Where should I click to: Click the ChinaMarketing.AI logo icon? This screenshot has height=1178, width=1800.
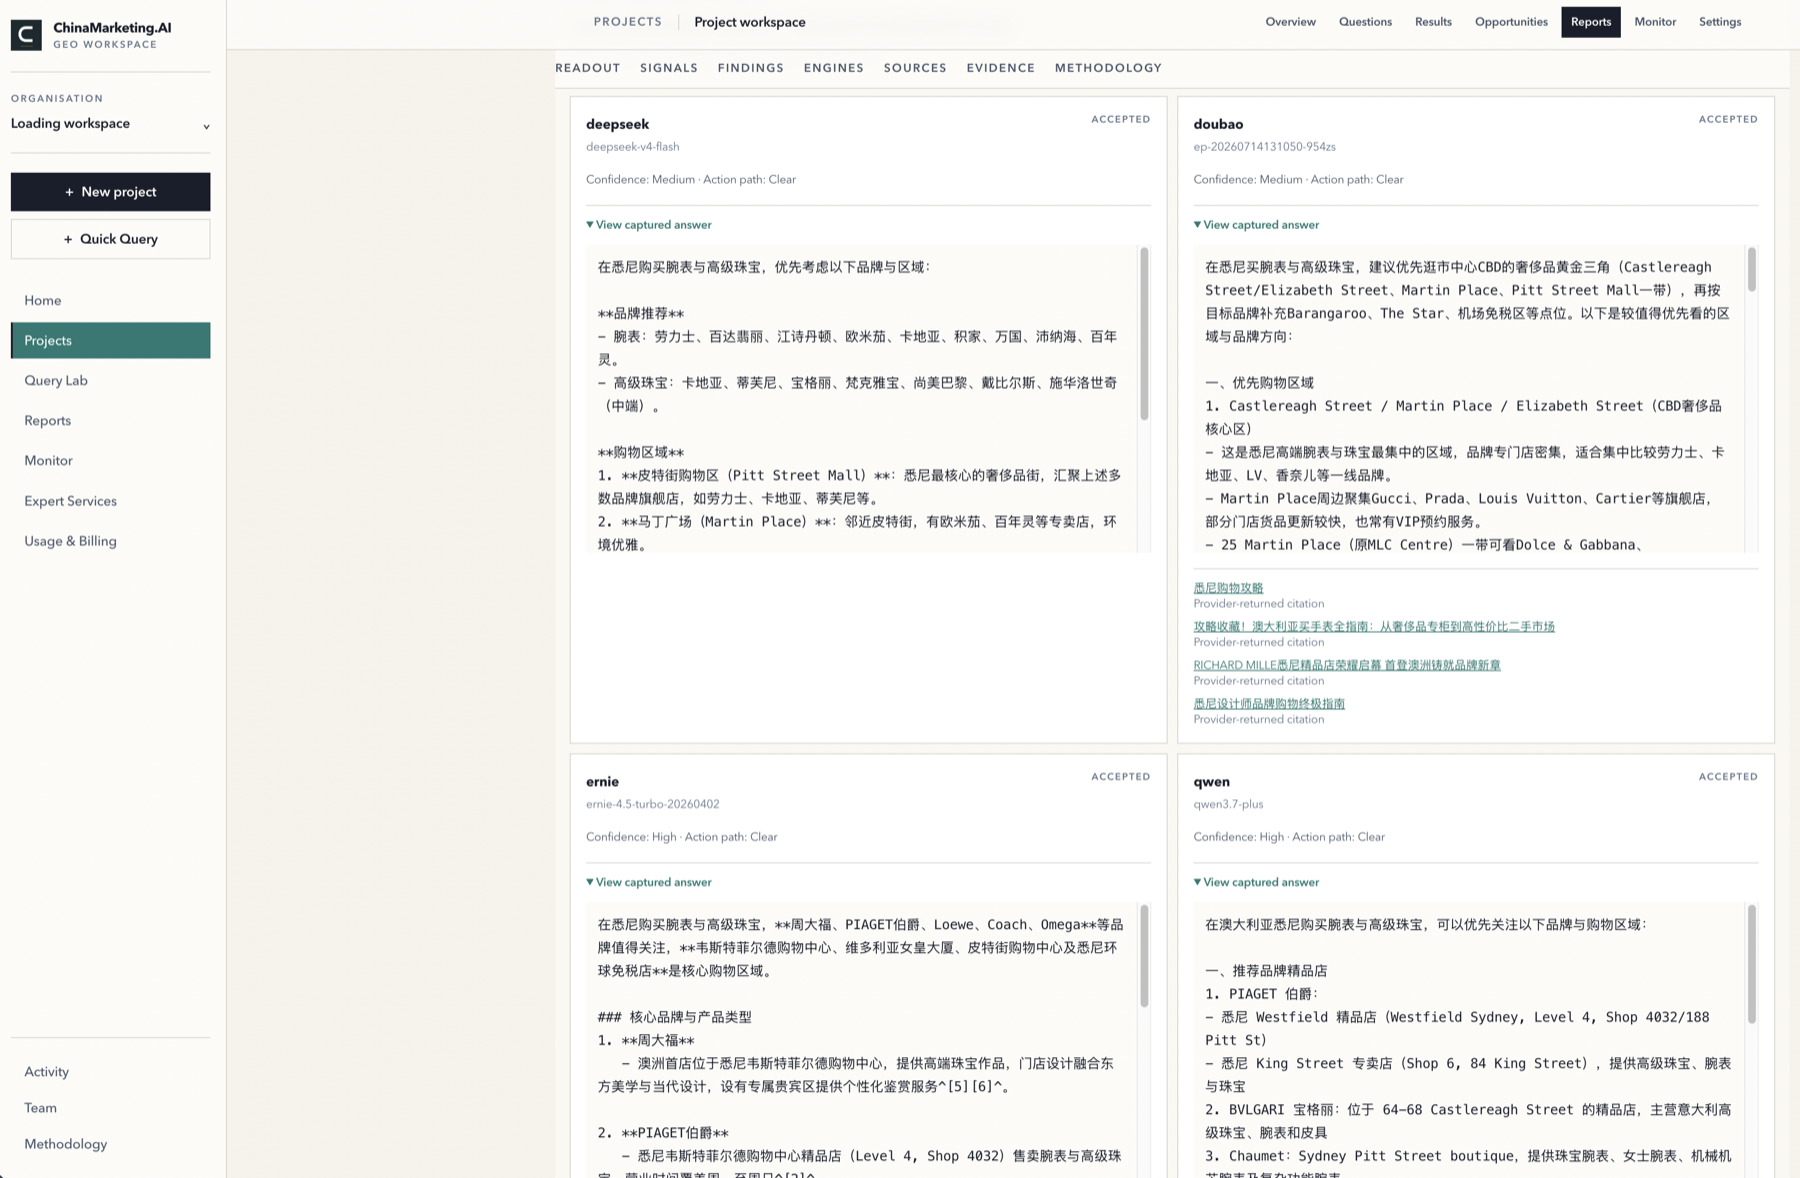pyautogui.click(x=26, y=35)
